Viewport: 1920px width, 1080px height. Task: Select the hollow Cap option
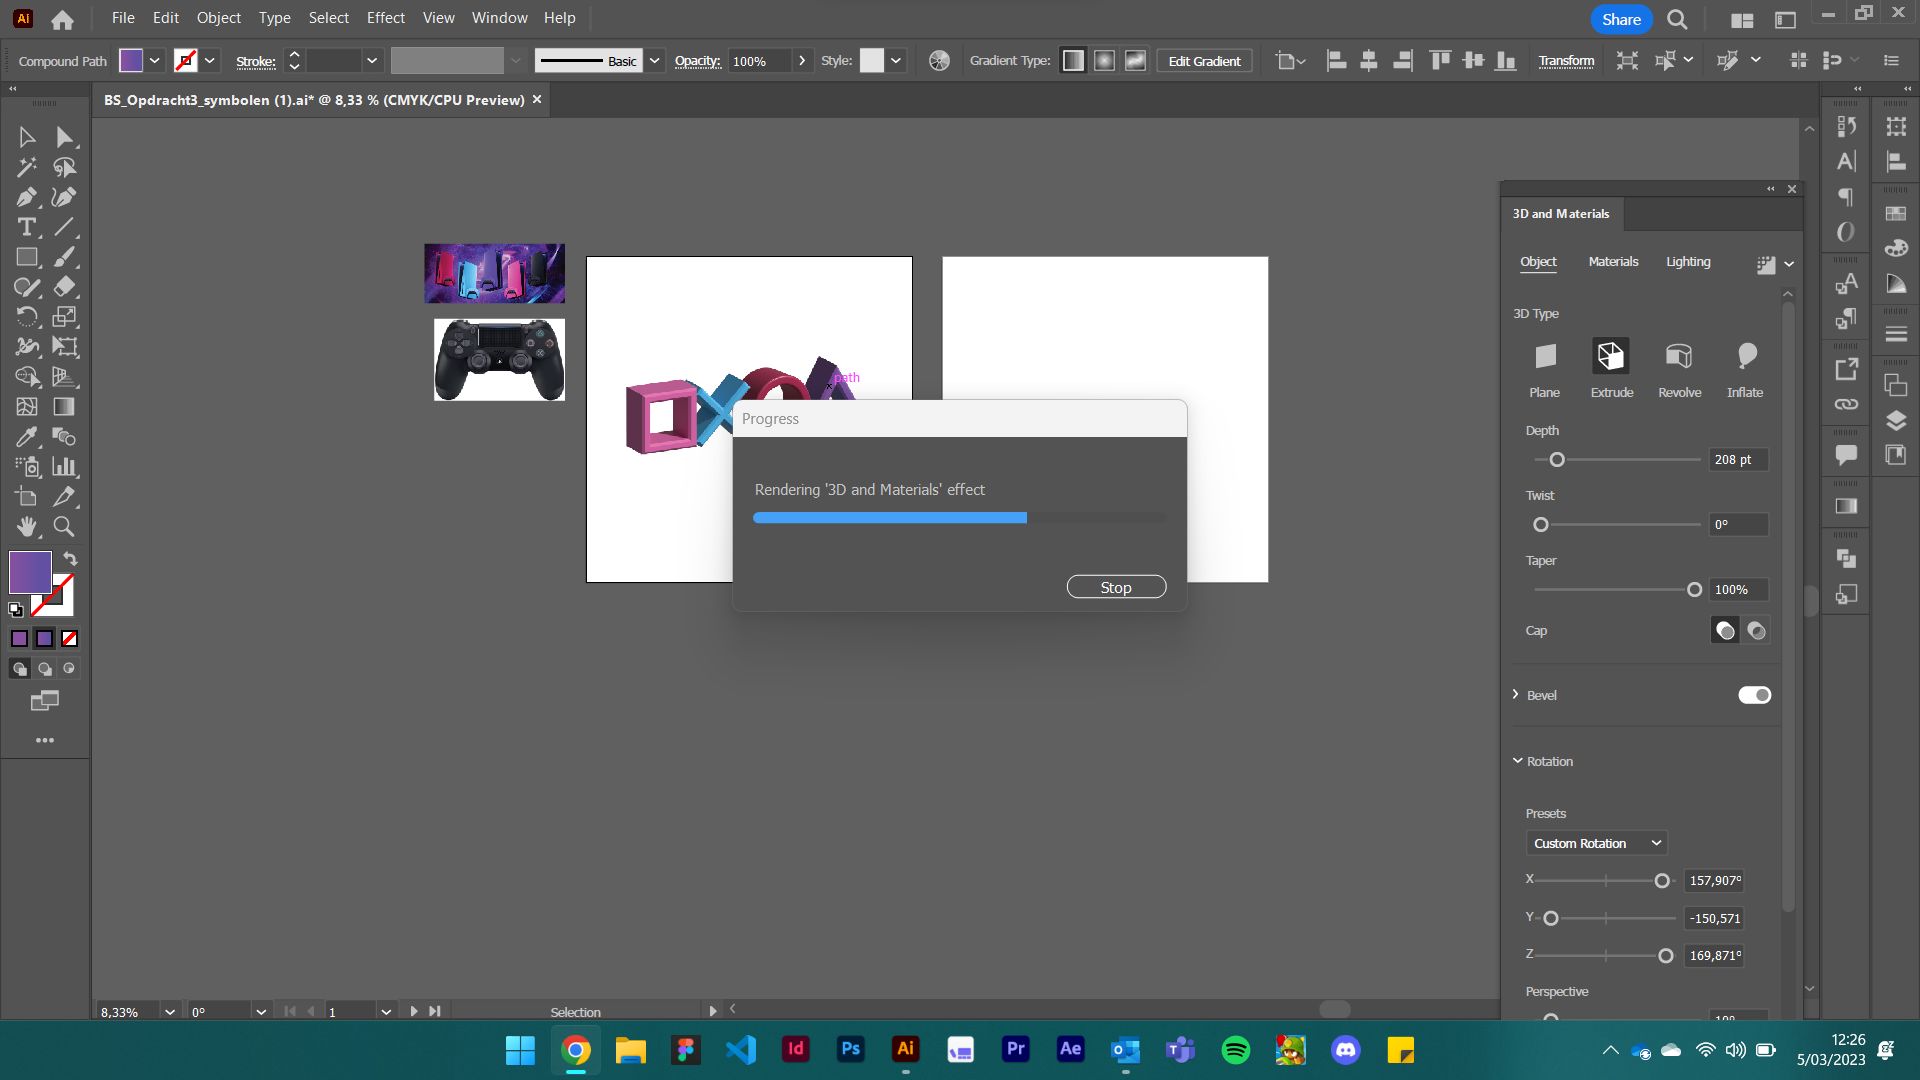1756,630
